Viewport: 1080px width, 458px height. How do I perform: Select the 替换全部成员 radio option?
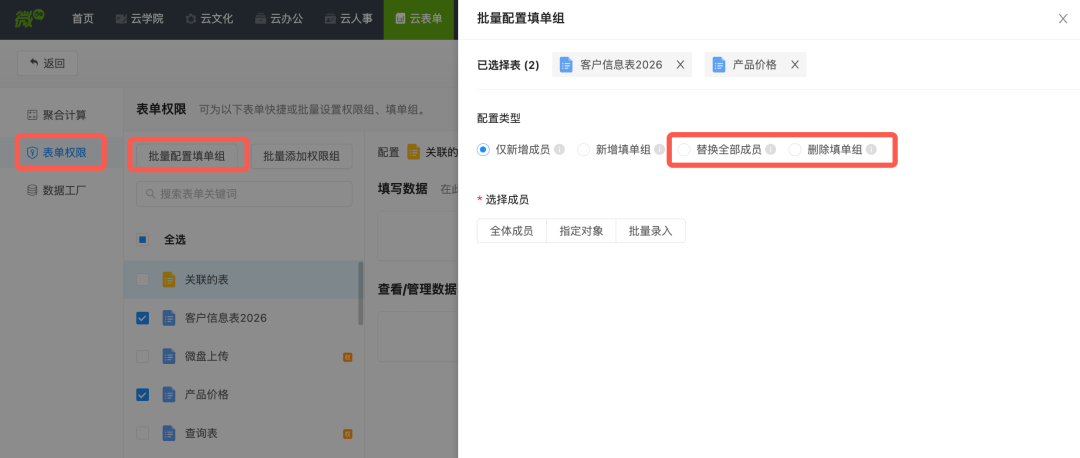point(685,150)
